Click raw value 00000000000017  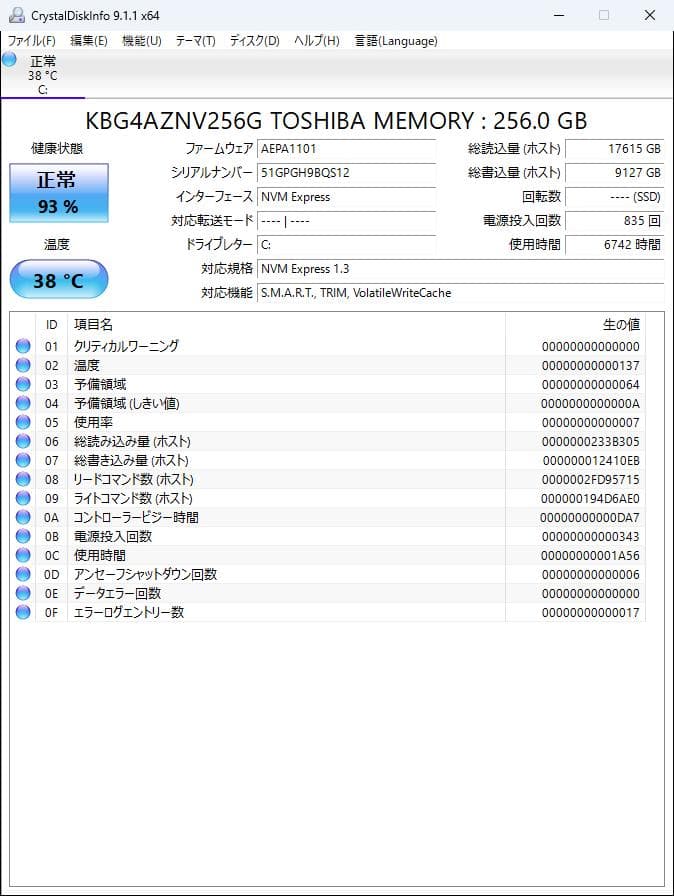point(591,613)
